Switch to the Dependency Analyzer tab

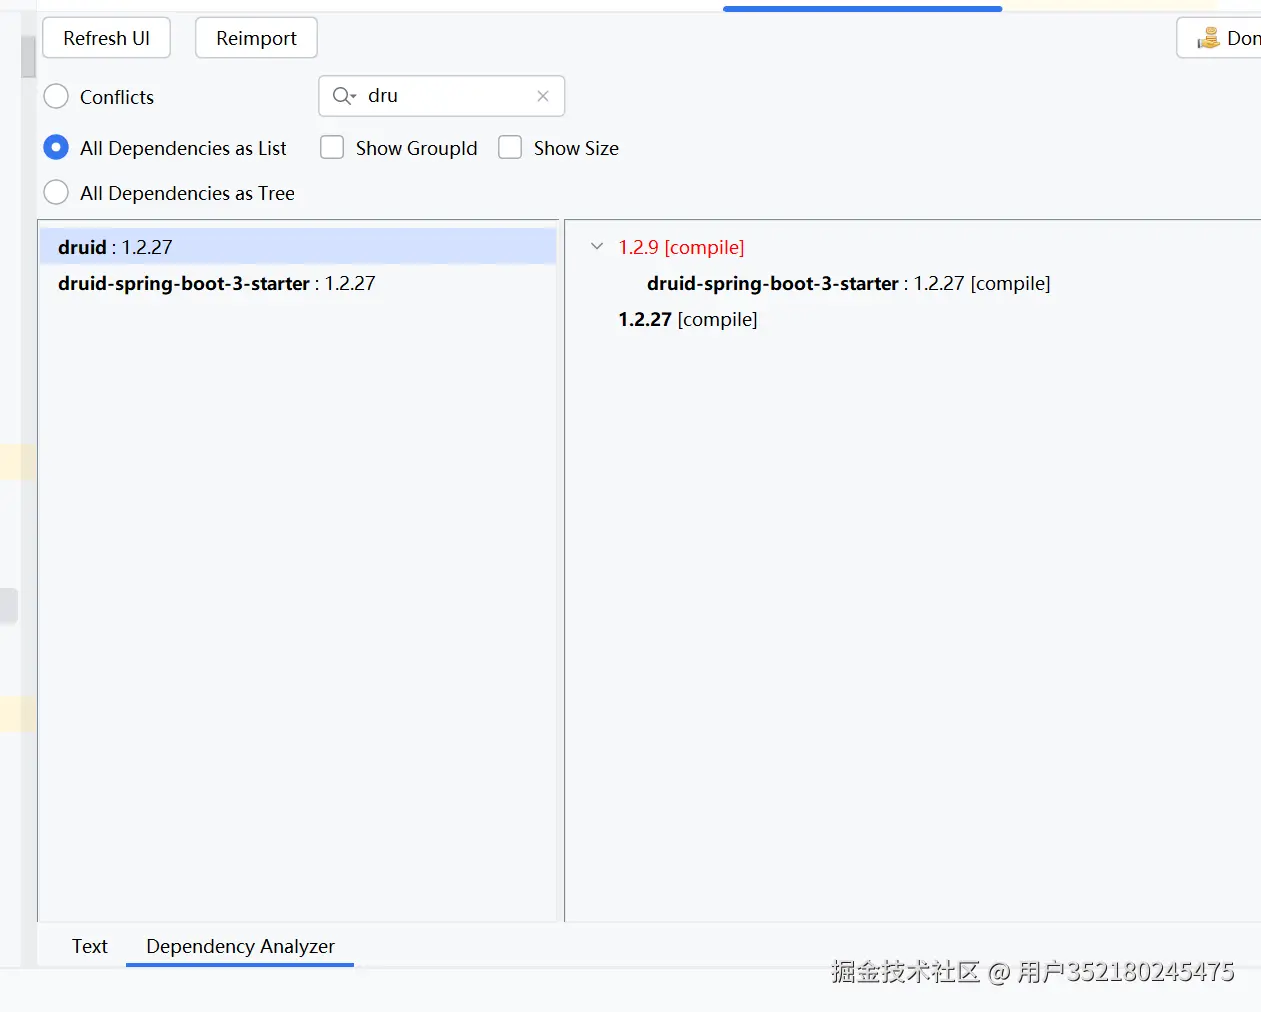(240, 946)
